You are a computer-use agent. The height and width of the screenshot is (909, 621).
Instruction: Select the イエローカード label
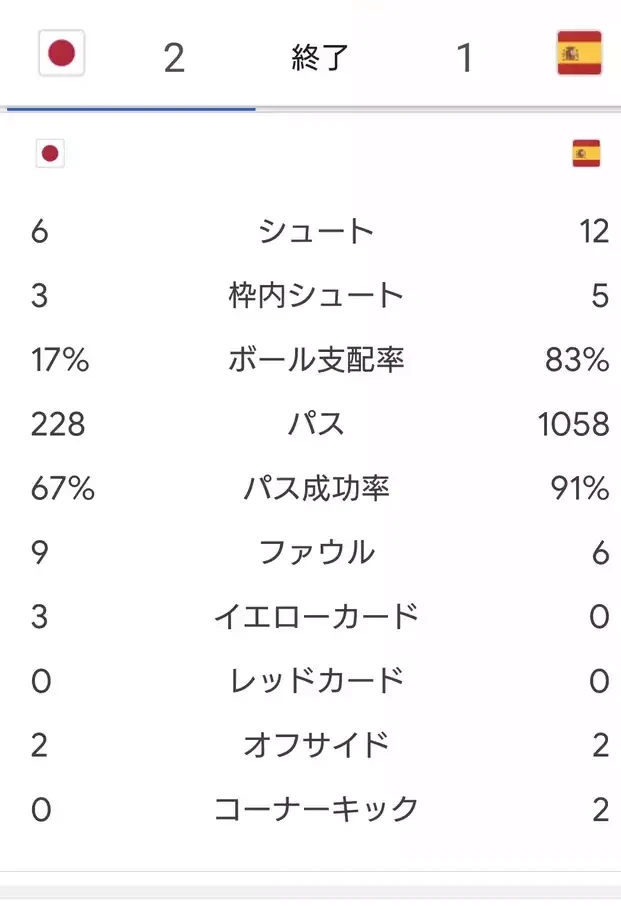[316, 616]
